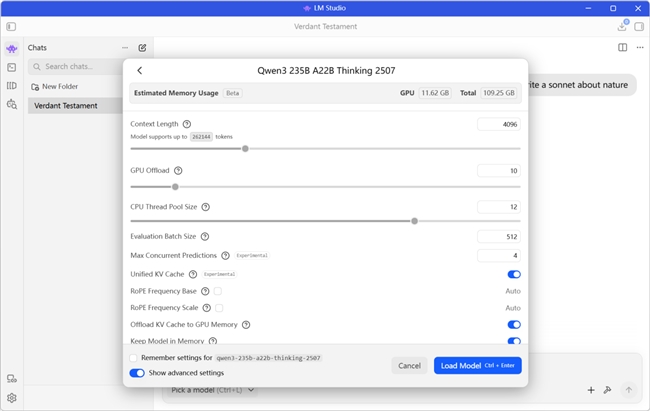Image resolution: width=650 pixels, height=411 pixels.
Task: Open the My Models library icon
Action: pyautogui.click(x=12, y=86)
